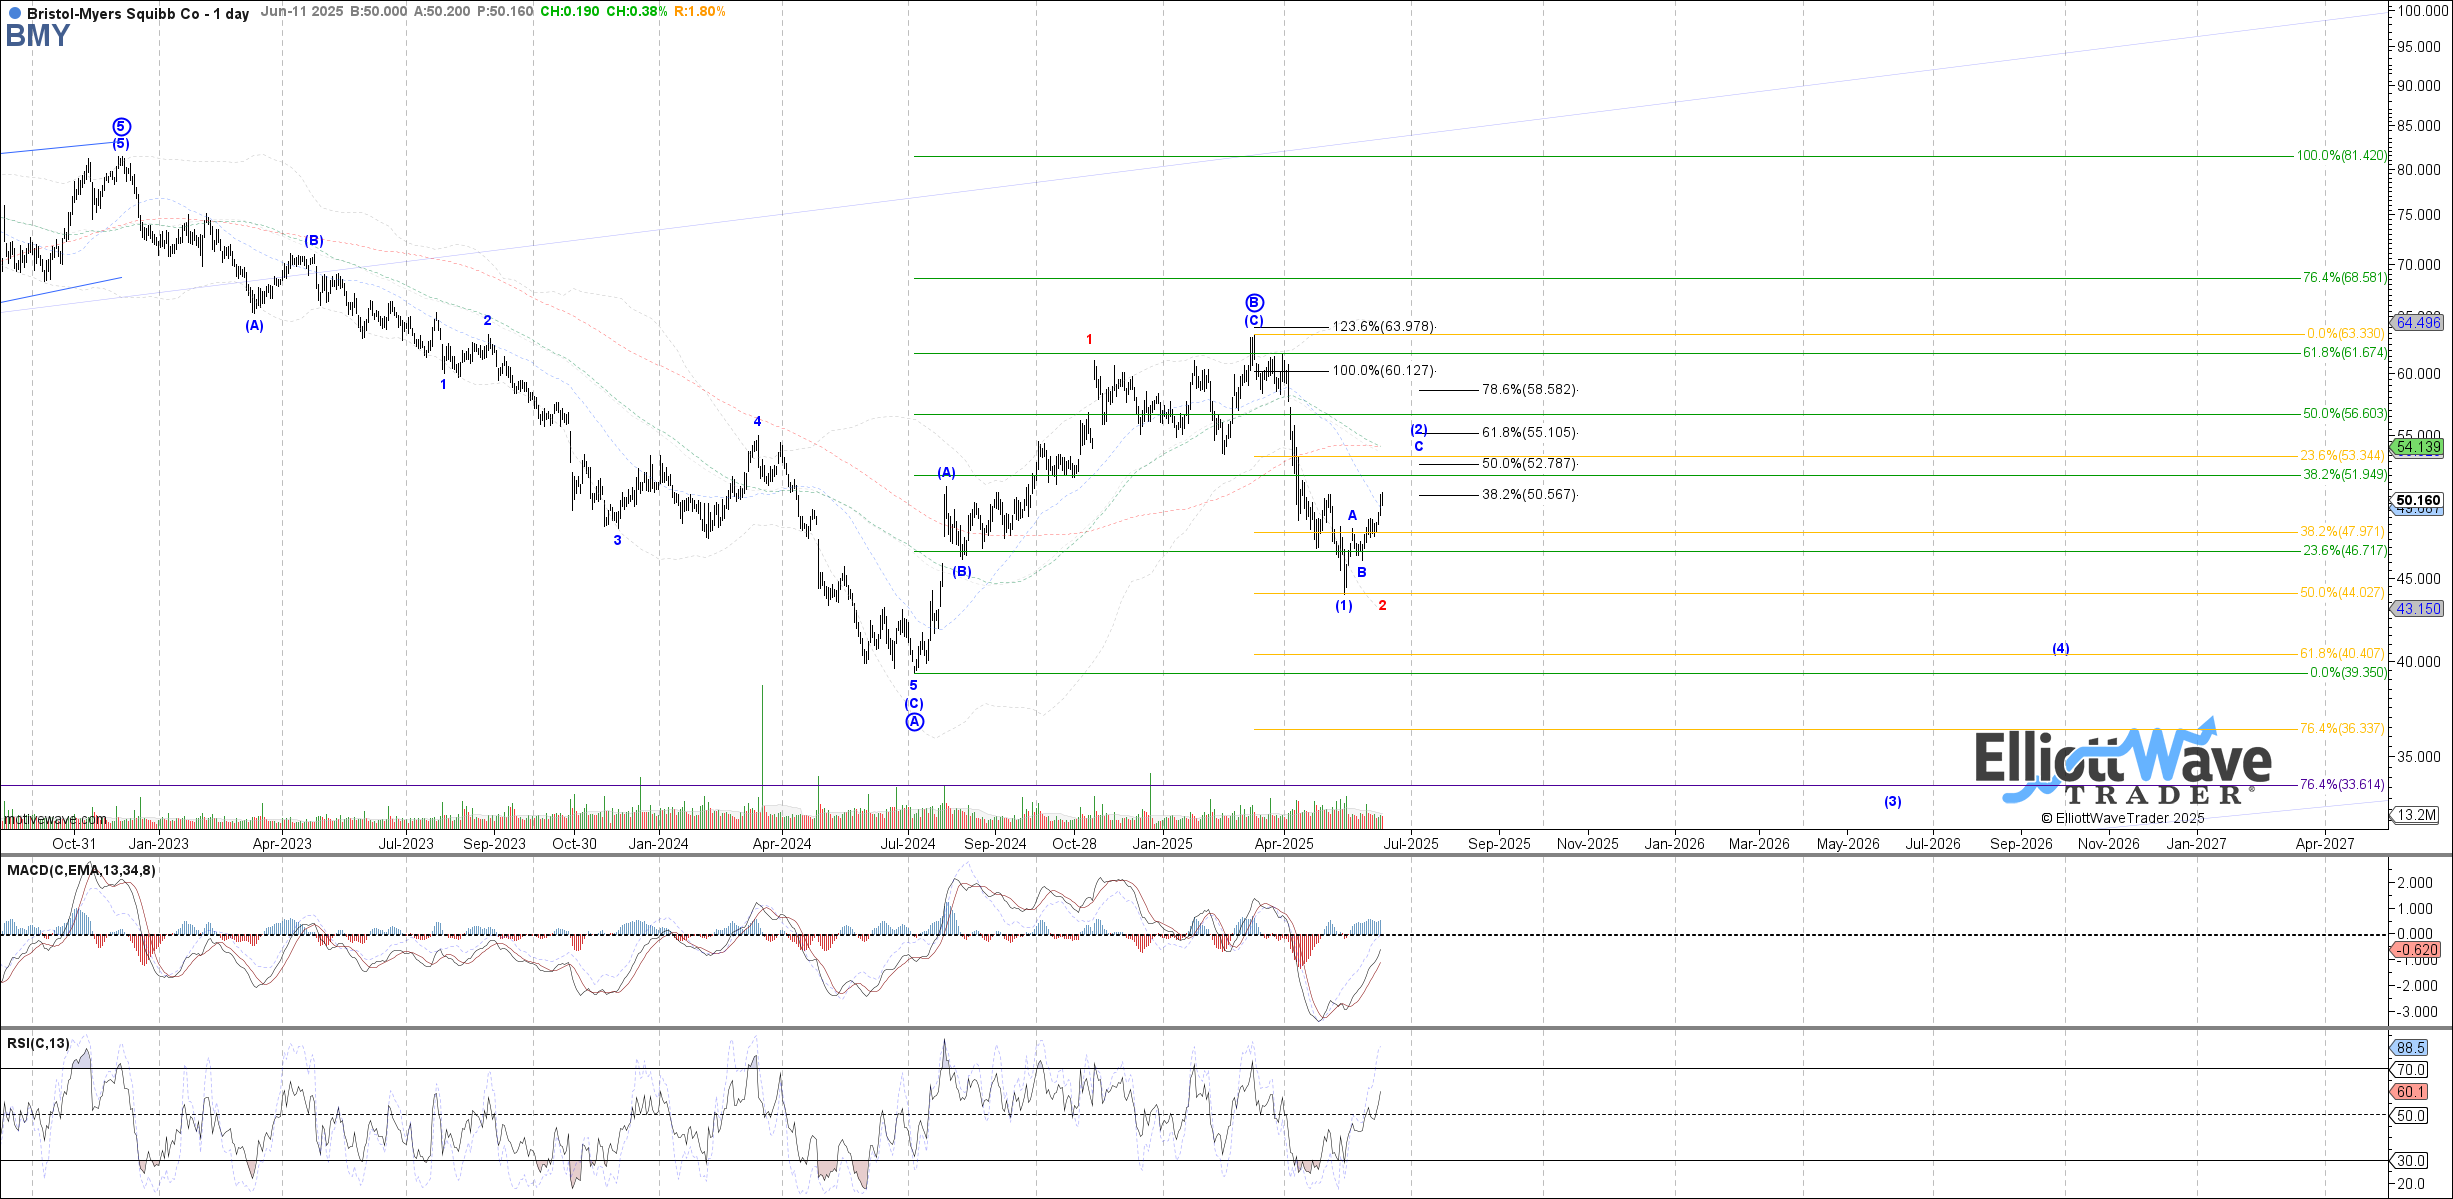Click the black extension label 123.6%(63.978)
The height and width of the screenshot is (1199, 2453).
pos(1384,327)
